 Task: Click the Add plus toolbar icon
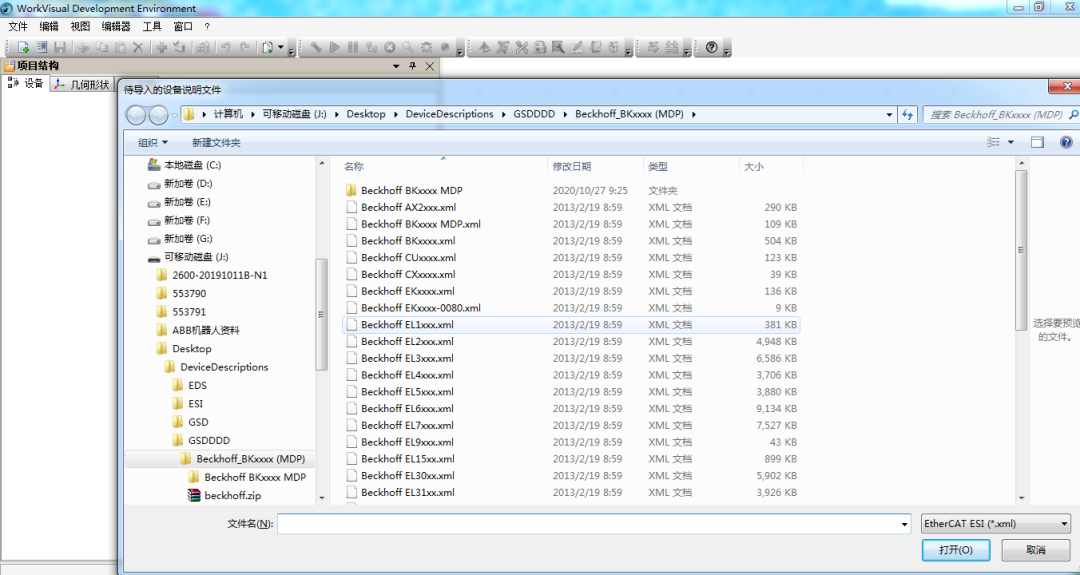pyautogui.click(x=161, y=48)
